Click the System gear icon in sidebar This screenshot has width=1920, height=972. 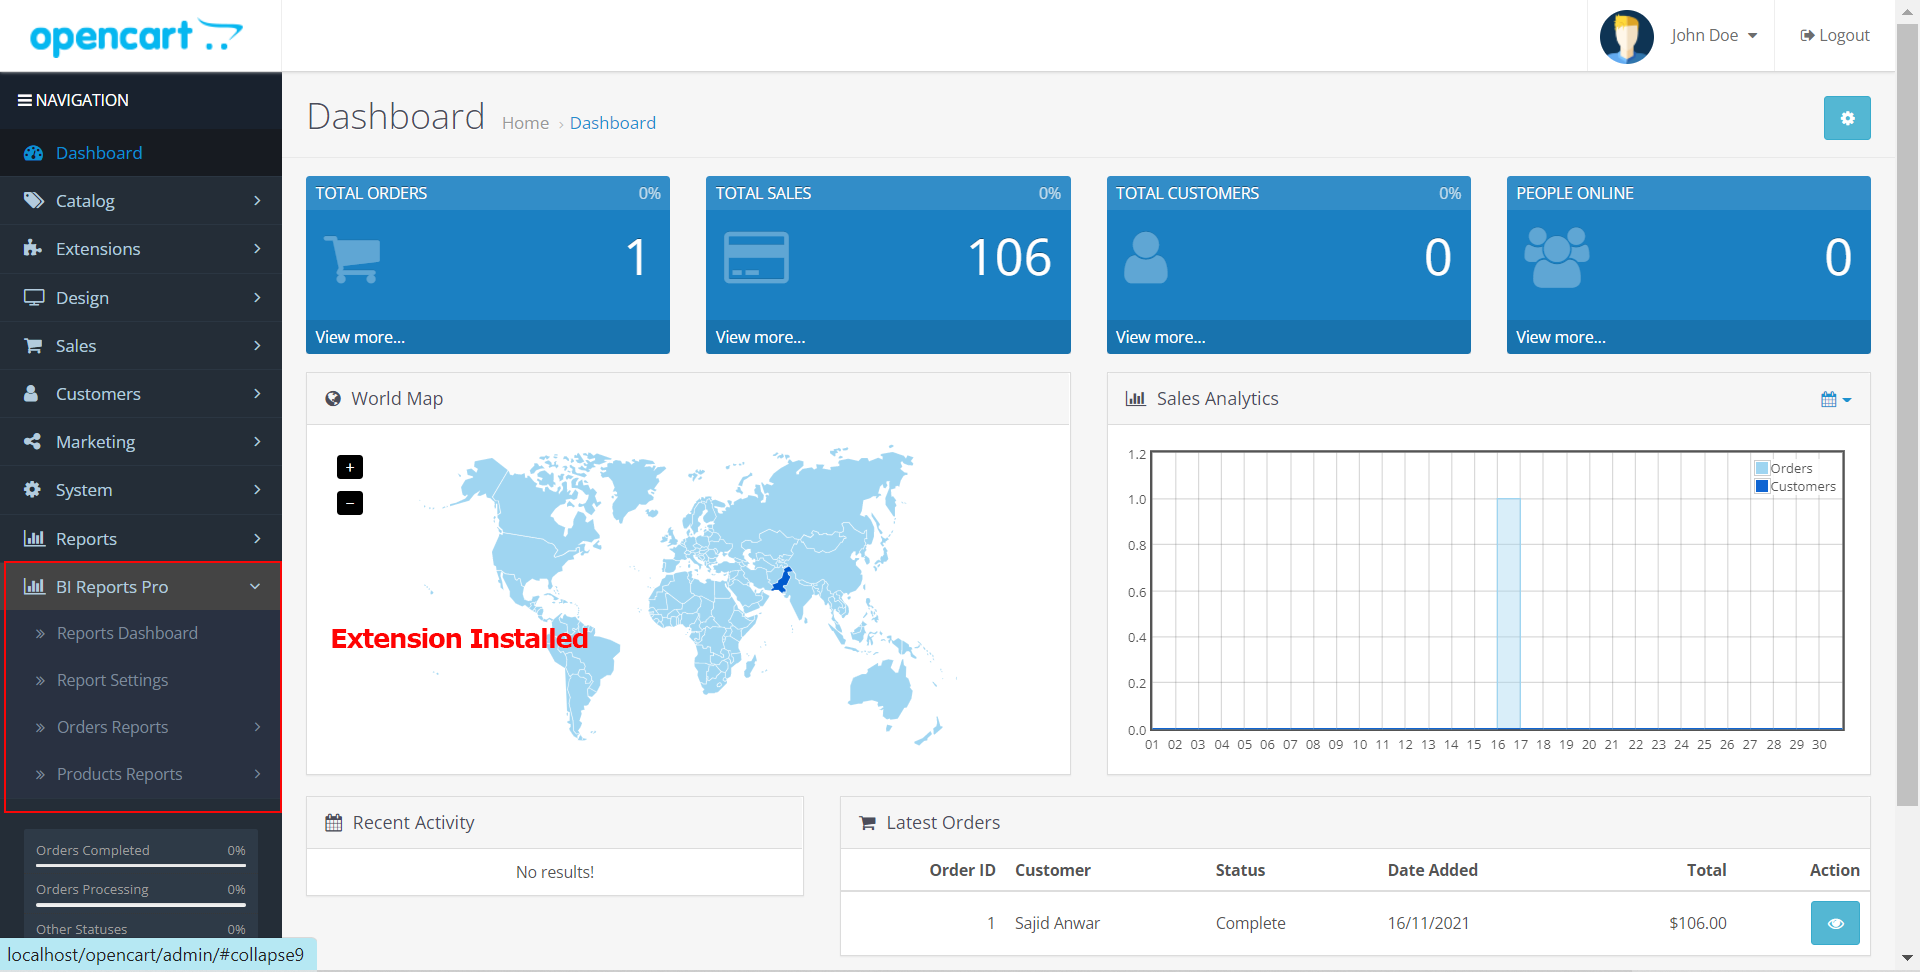(x=33, y=490)
